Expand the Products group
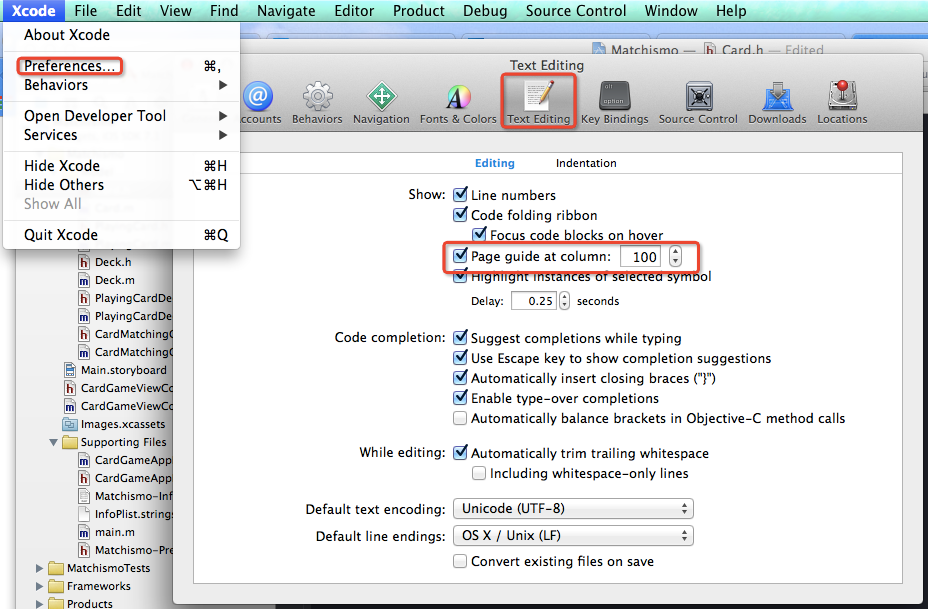928x609 pixels. click(39, 604)
